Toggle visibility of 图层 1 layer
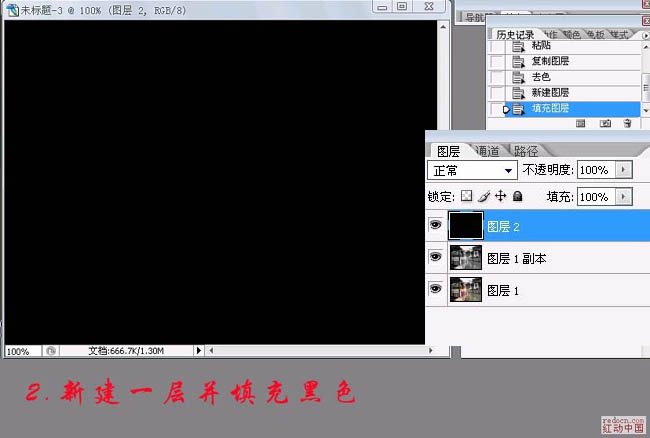This screenshot has height=438, width=650. click(435, 290)
